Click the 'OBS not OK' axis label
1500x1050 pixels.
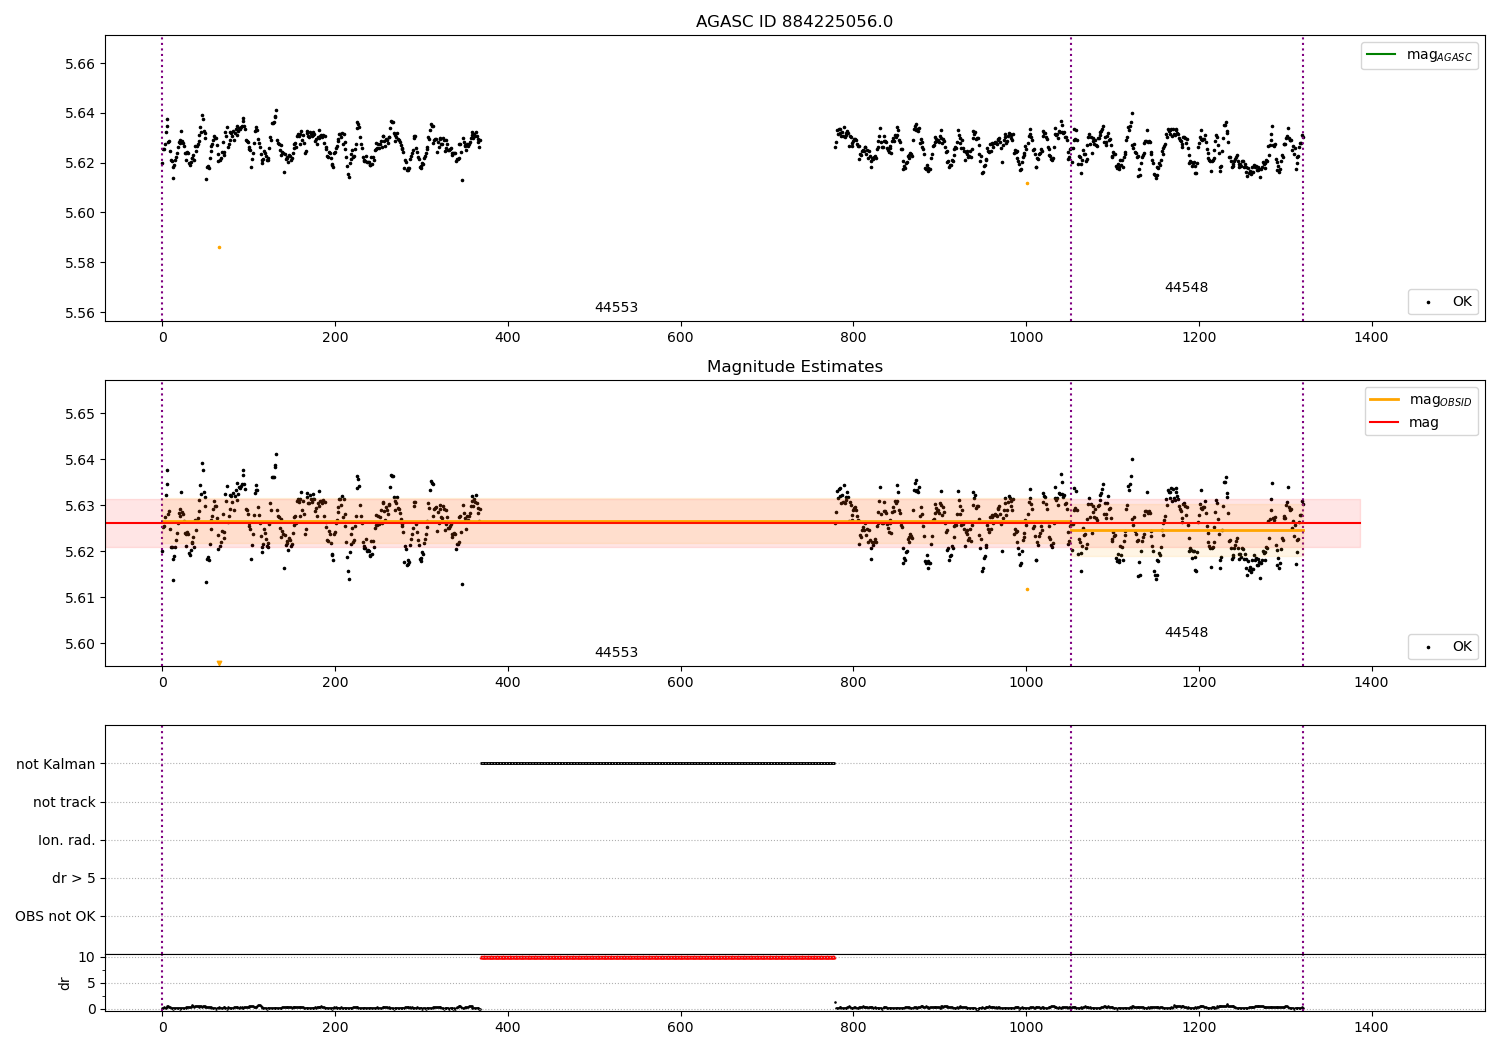coord(56,916)
